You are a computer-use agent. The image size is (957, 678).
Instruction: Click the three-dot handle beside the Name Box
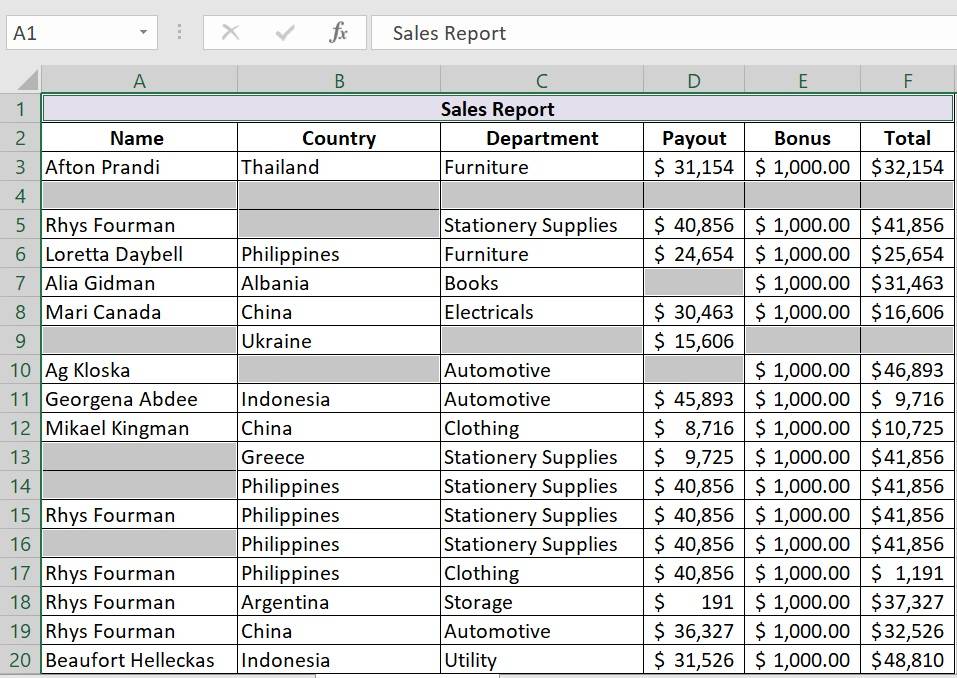click(x=179, y=33)
